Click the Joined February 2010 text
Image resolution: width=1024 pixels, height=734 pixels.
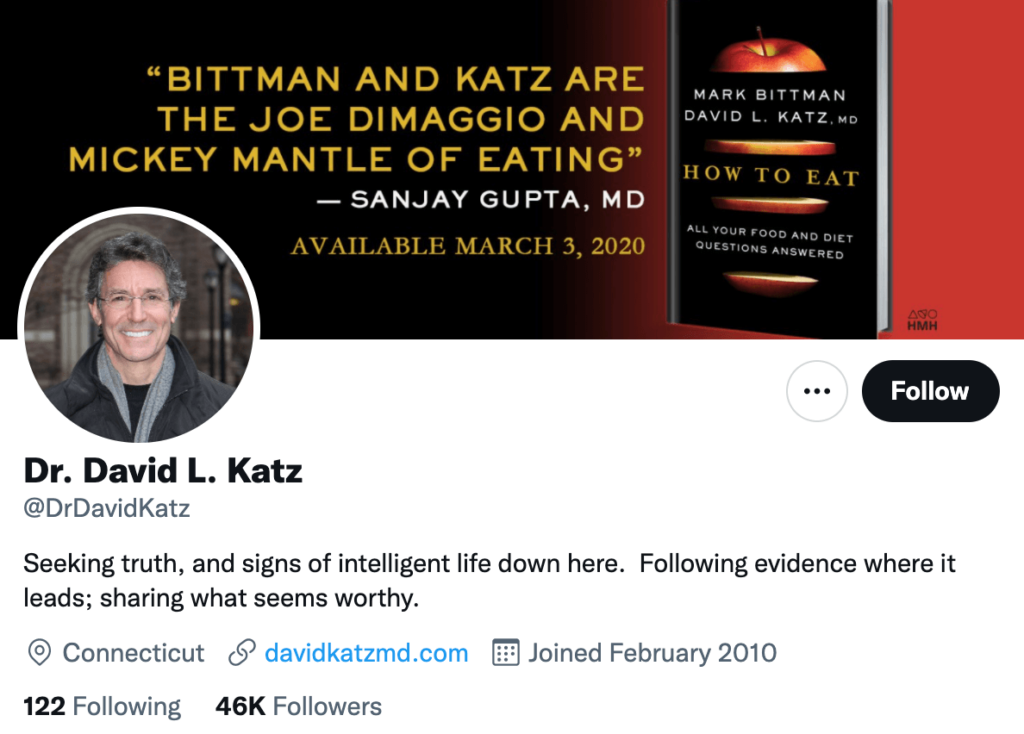(652, 654)
